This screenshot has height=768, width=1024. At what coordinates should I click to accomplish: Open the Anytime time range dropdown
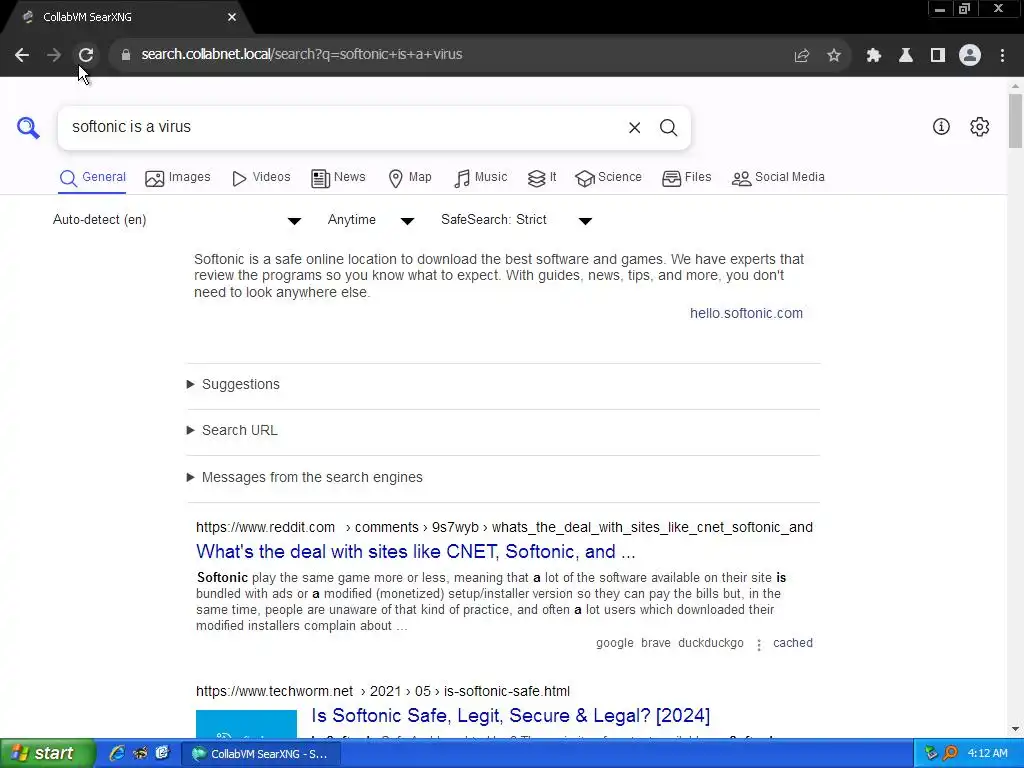(x=371, y=220)
